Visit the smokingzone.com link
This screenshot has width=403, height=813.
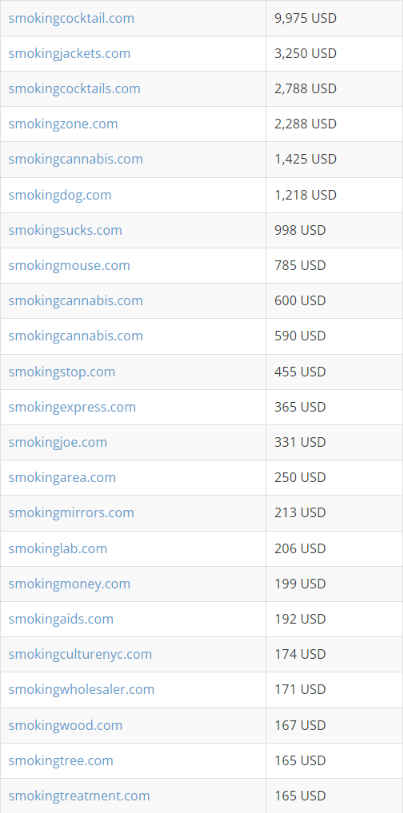pos(63,124)
